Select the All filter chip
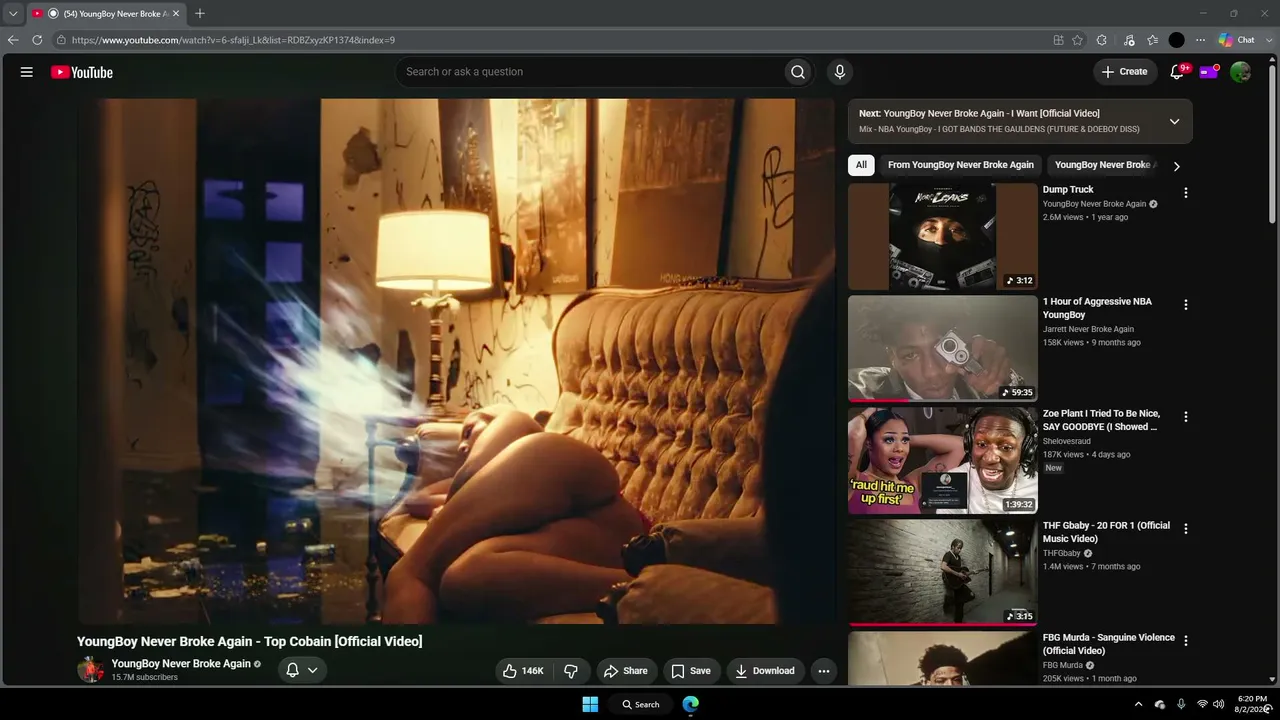Viewport: 1280px width, 720px height. tap(861, 165)
